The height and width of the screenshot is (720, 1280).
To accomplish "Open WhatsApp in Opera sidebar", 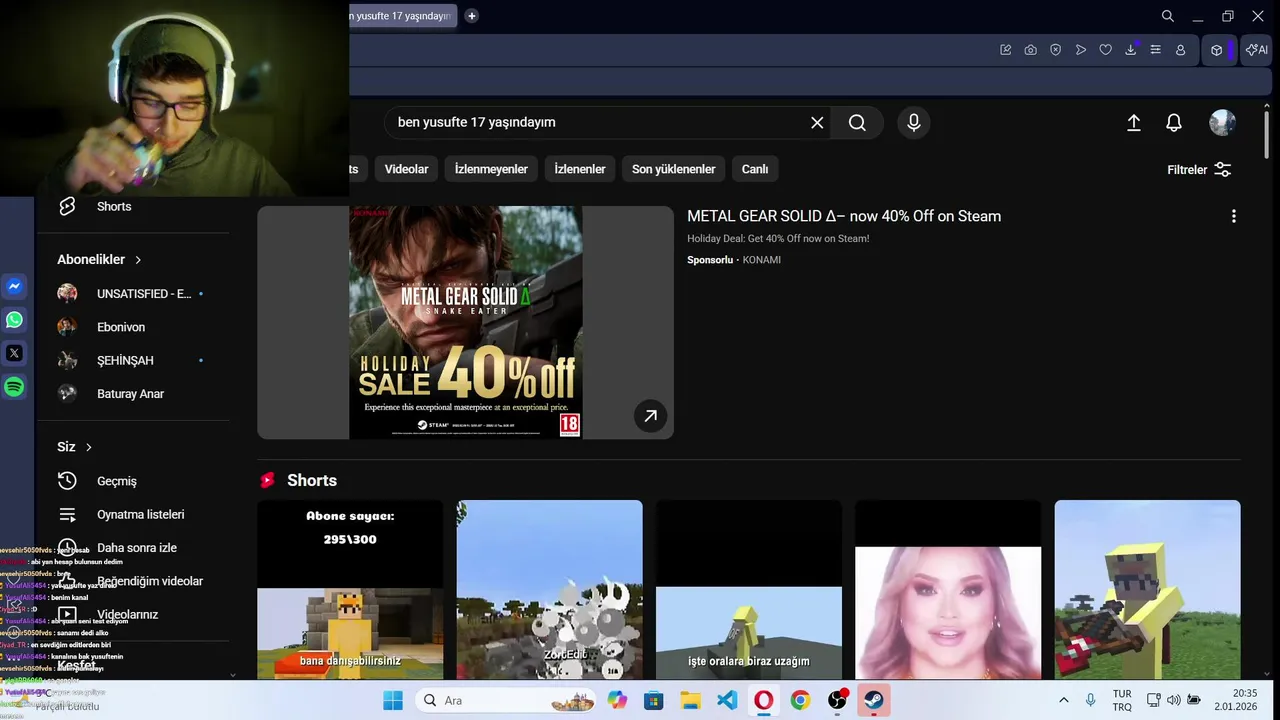I will pos(14,320).
